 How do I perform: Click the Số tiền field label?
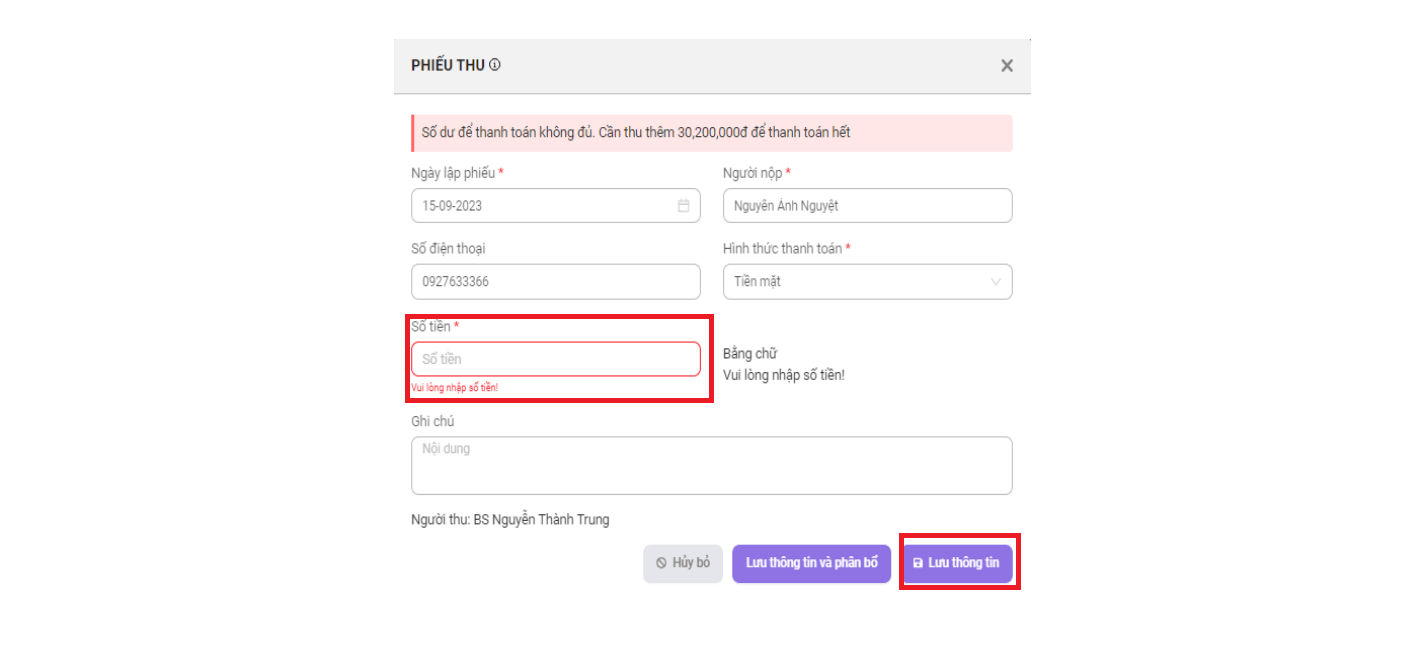(435, 327)
